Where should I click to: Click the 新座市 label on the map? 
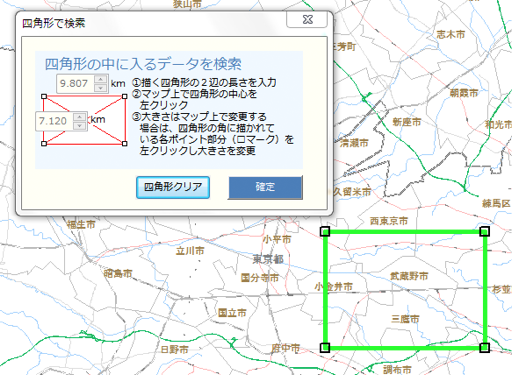[407, 122]
